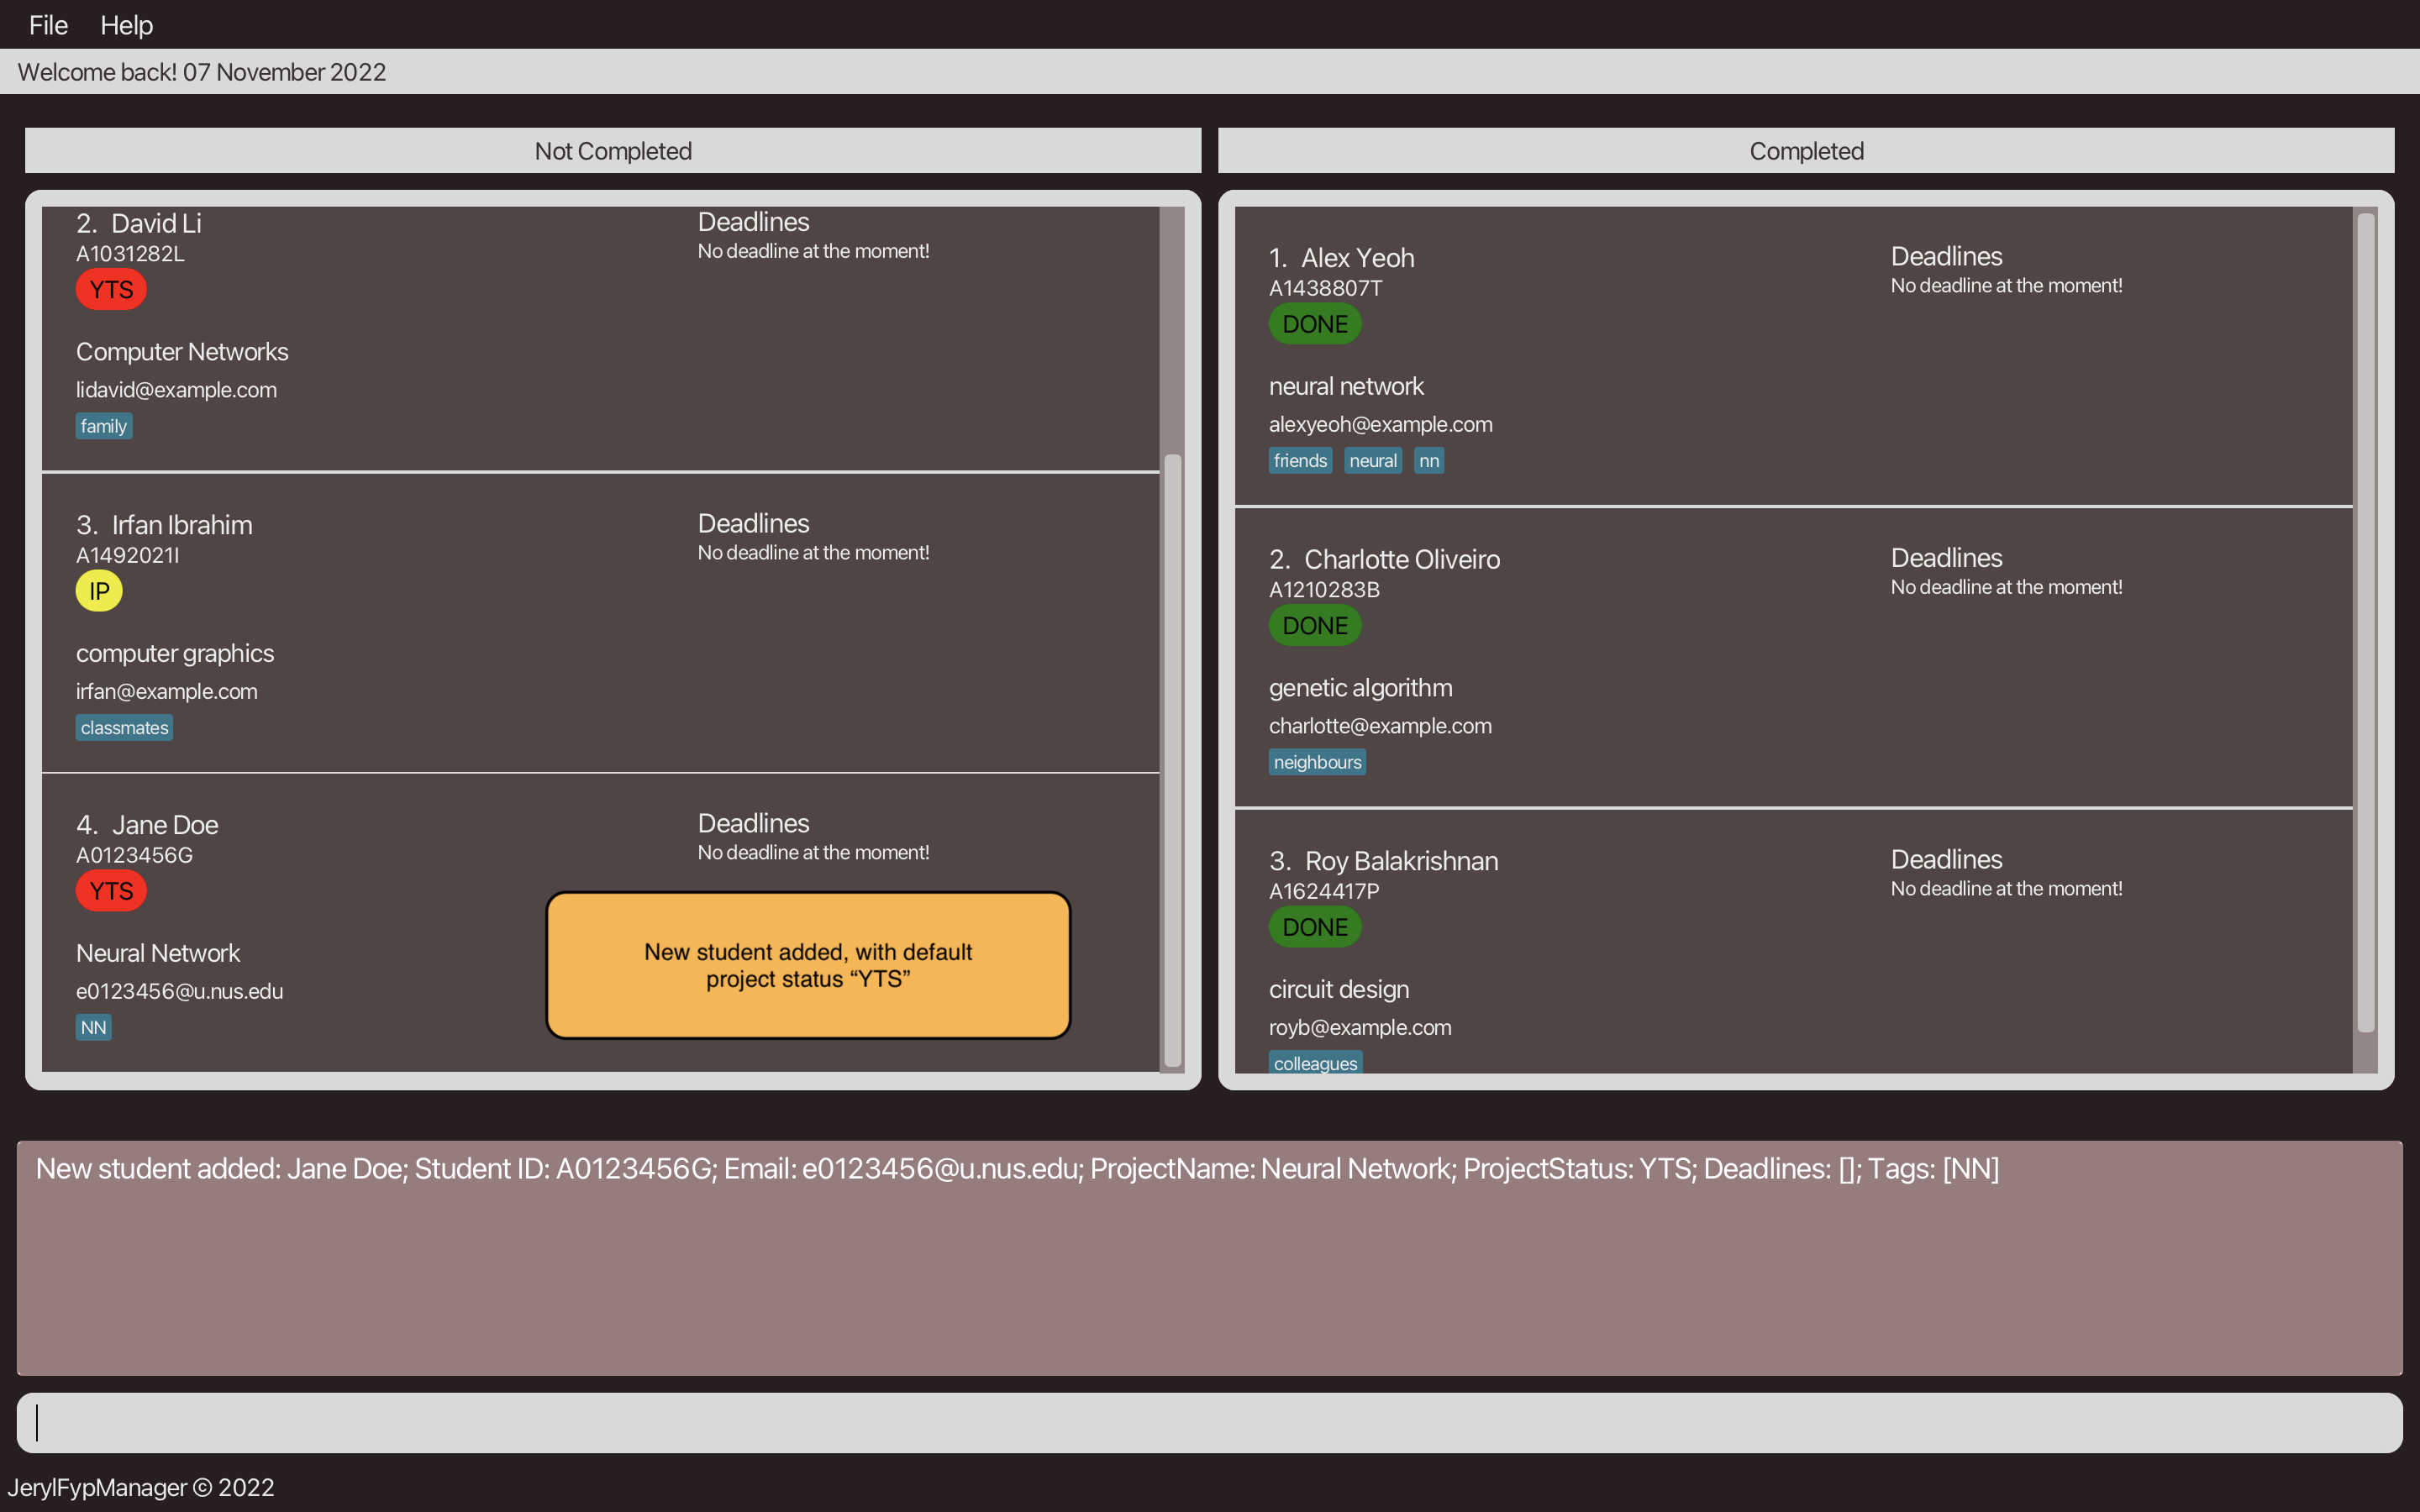This screenshot has height=1512, width=2420.
Task: Select Irfan Ibrahim's name
Action: click(x=182, y=525)
